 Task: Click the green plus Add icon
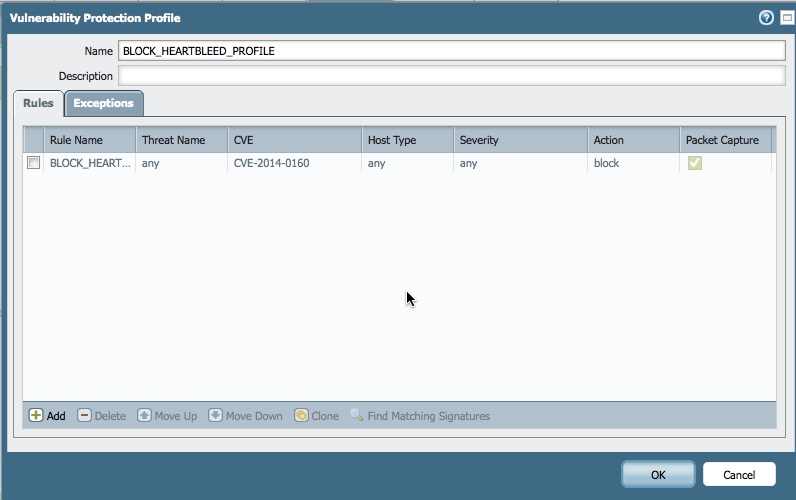36,416
